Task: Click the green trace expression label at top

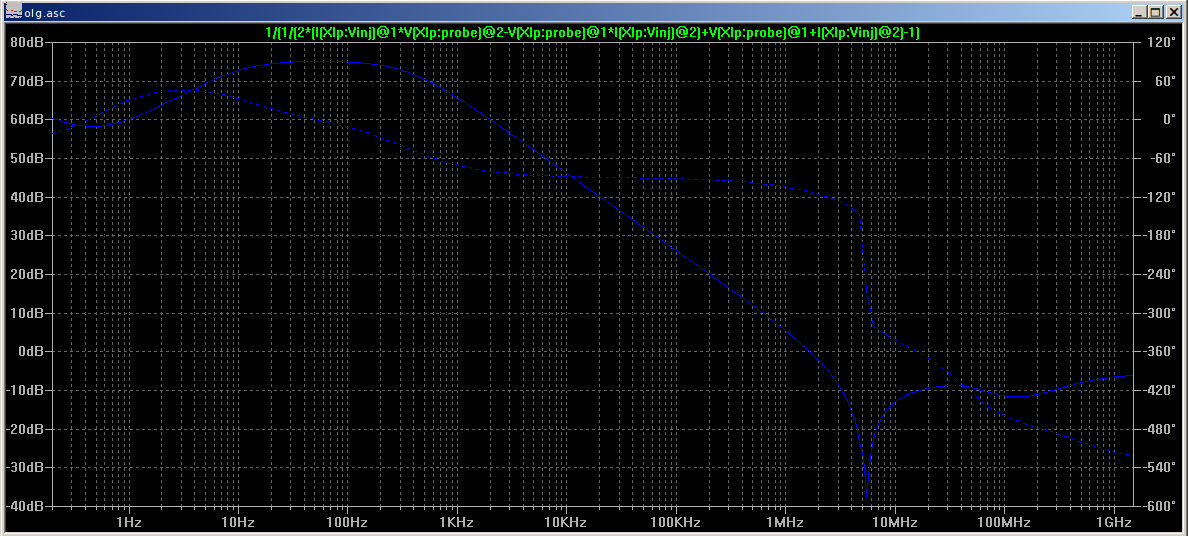Action: 593,32
